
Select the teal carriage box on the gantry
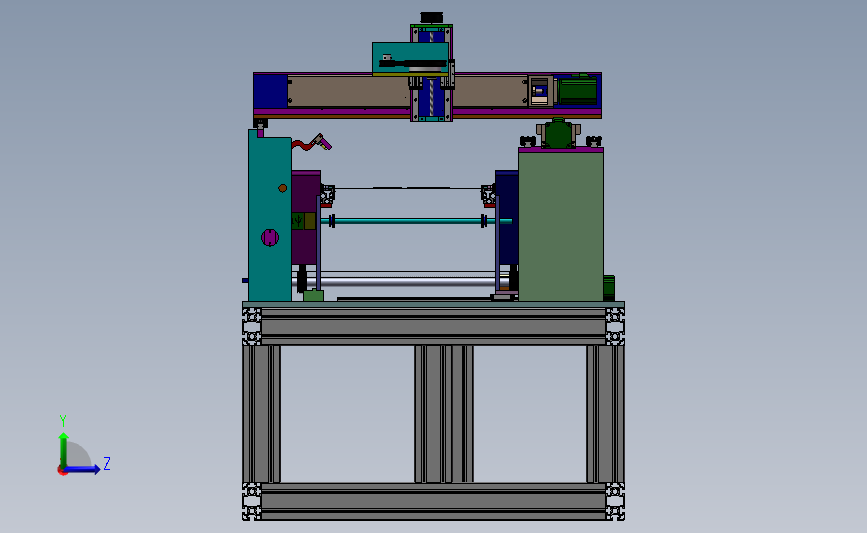pyautogui.click(x=410, y=59)
